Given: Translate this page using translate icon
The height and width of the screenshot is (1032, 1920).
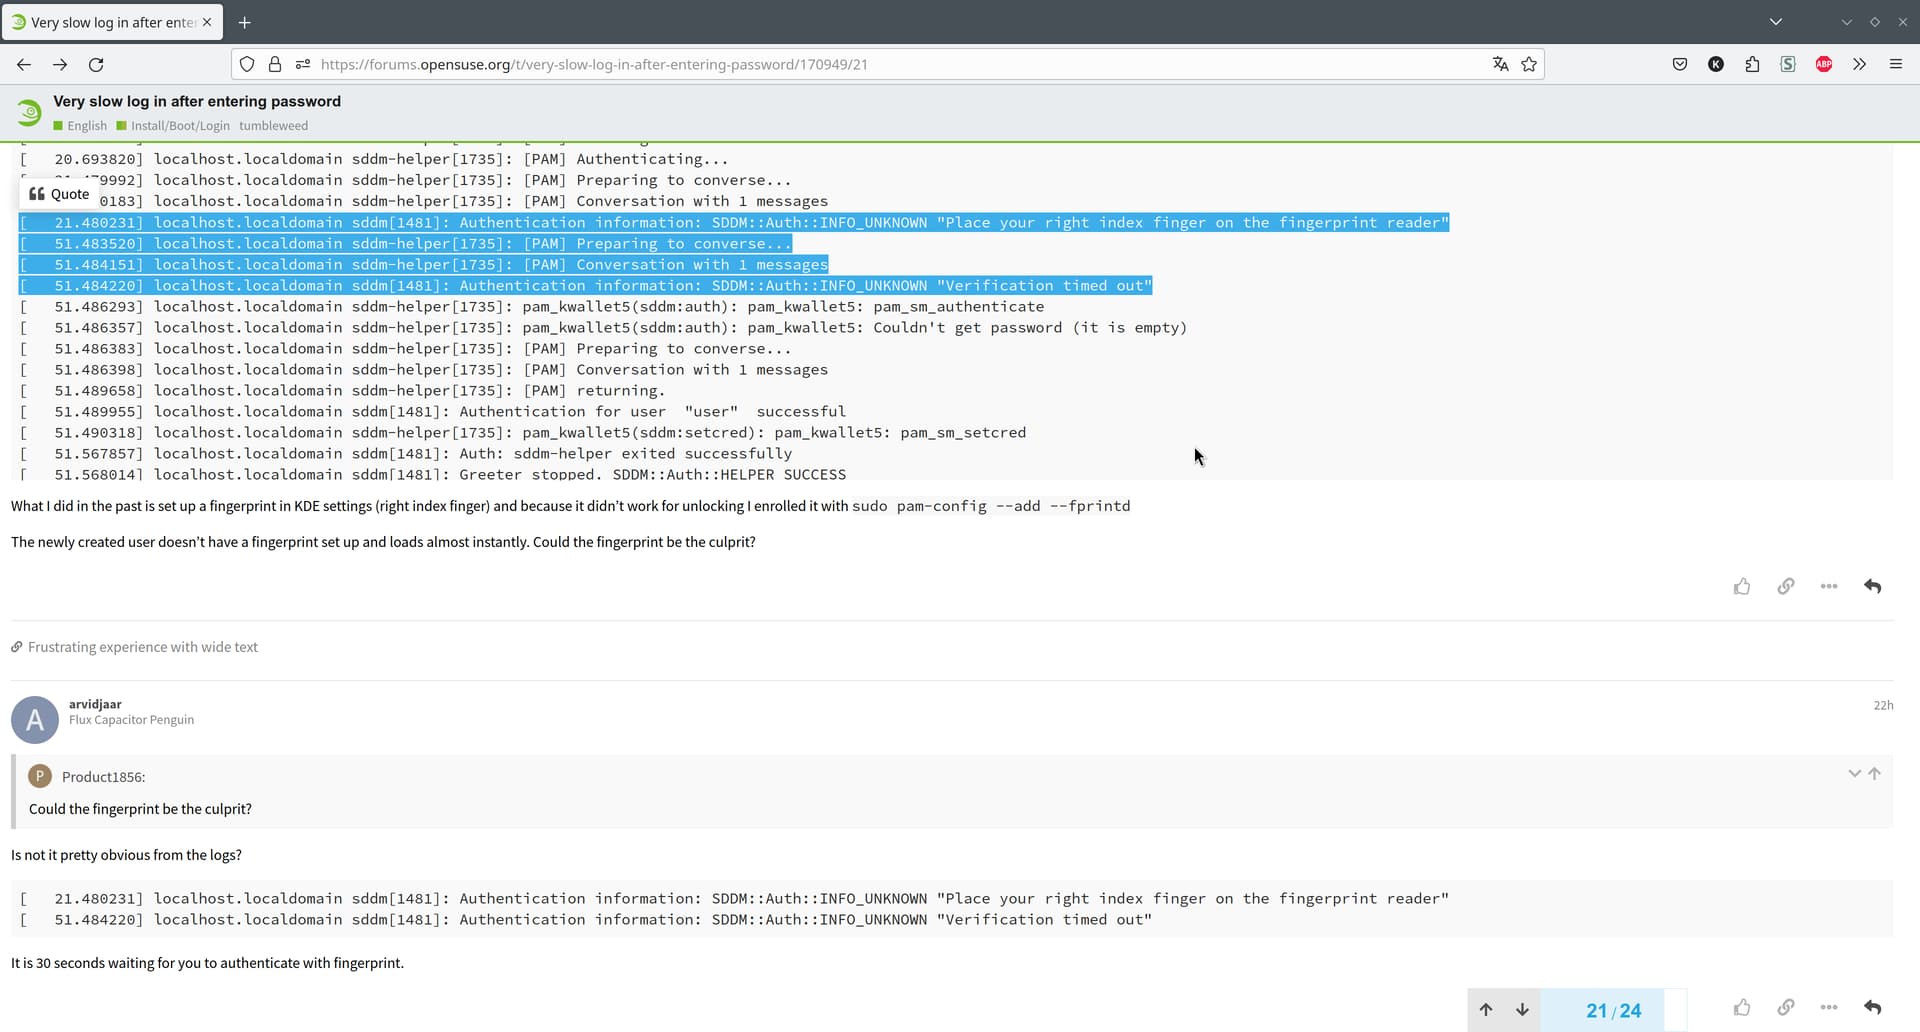Looking at the screenshot, I should (x=1500, y=64).
